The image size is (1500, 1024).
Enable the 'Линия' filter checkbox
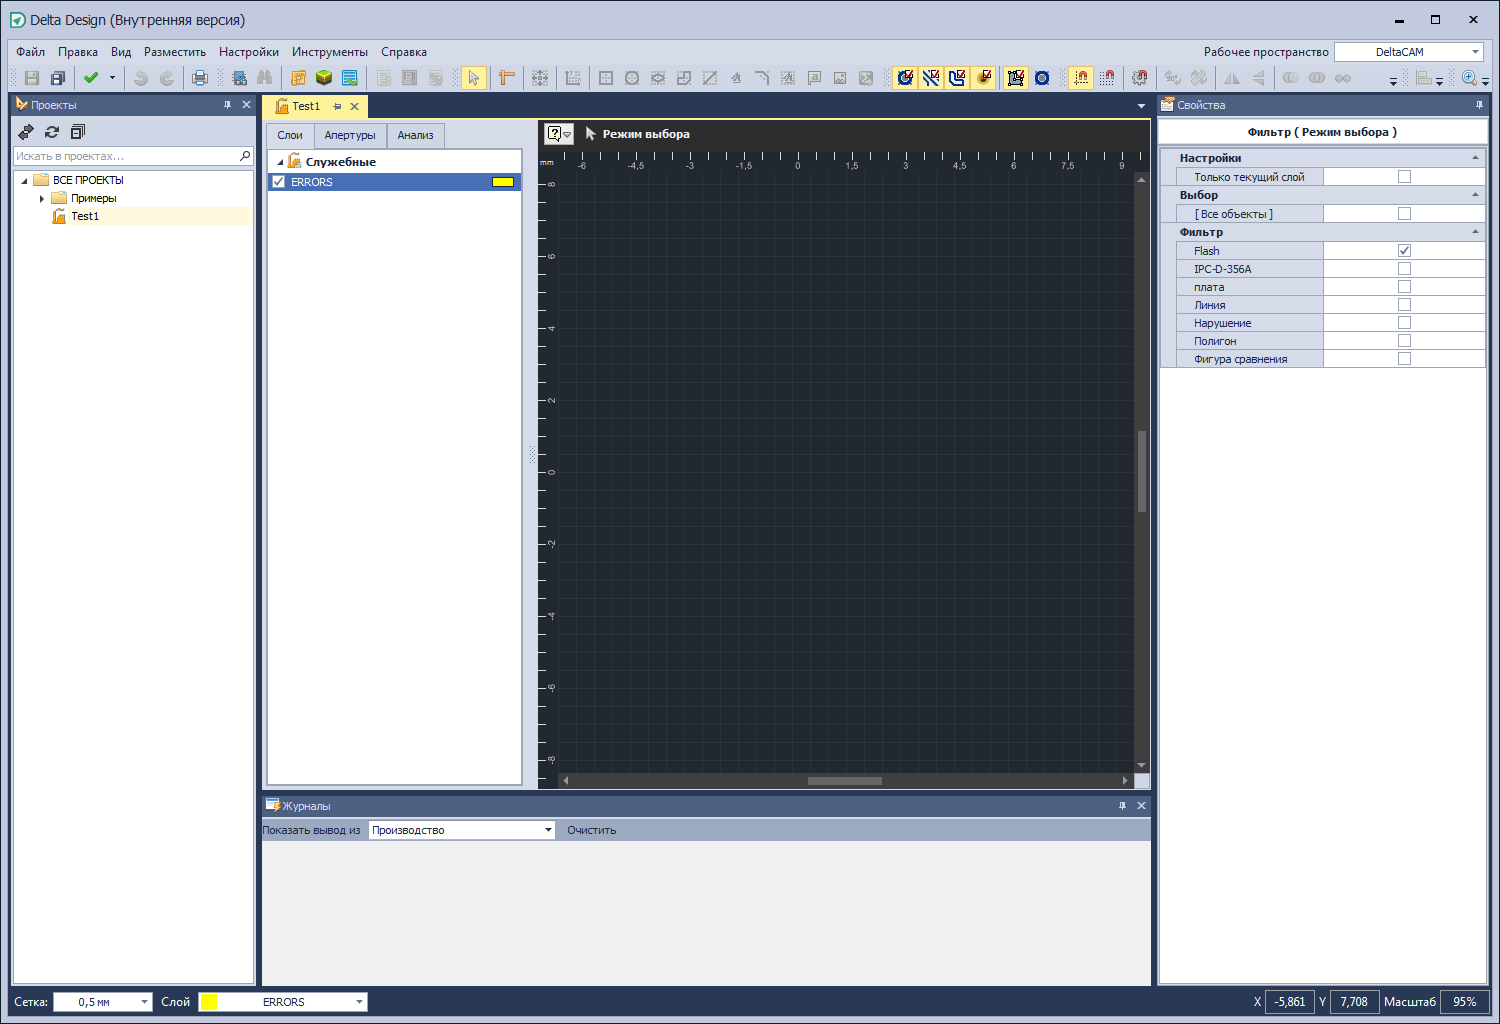1404,305
